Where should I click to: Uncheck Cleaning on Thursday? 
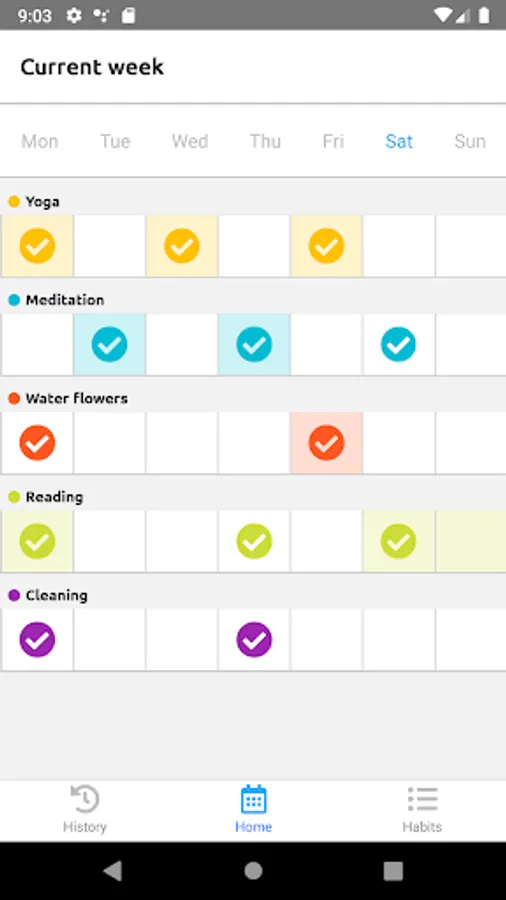click(x=254, y=639)
